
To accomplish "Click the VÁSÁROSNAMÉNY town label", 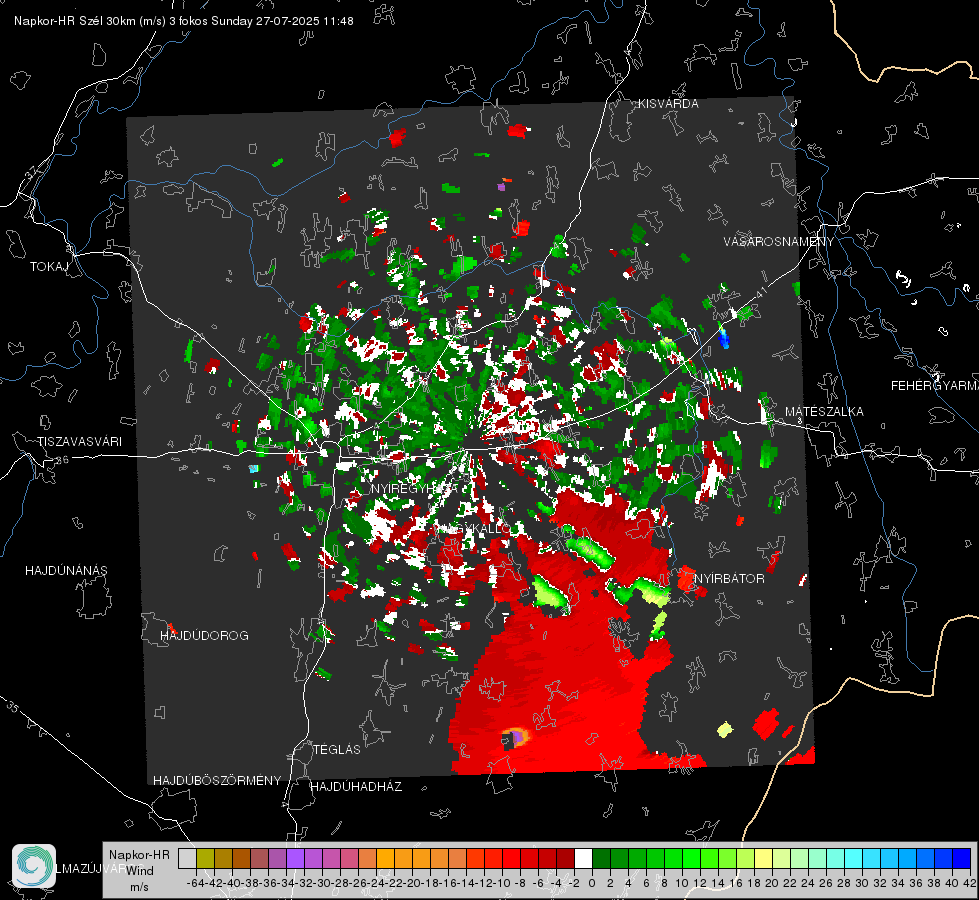I will click(x=779, y=242).
